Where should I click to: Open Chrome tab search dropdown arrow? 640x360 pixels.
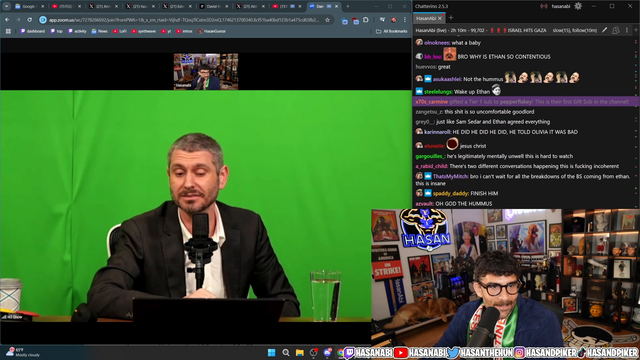[x=7, y=7]
